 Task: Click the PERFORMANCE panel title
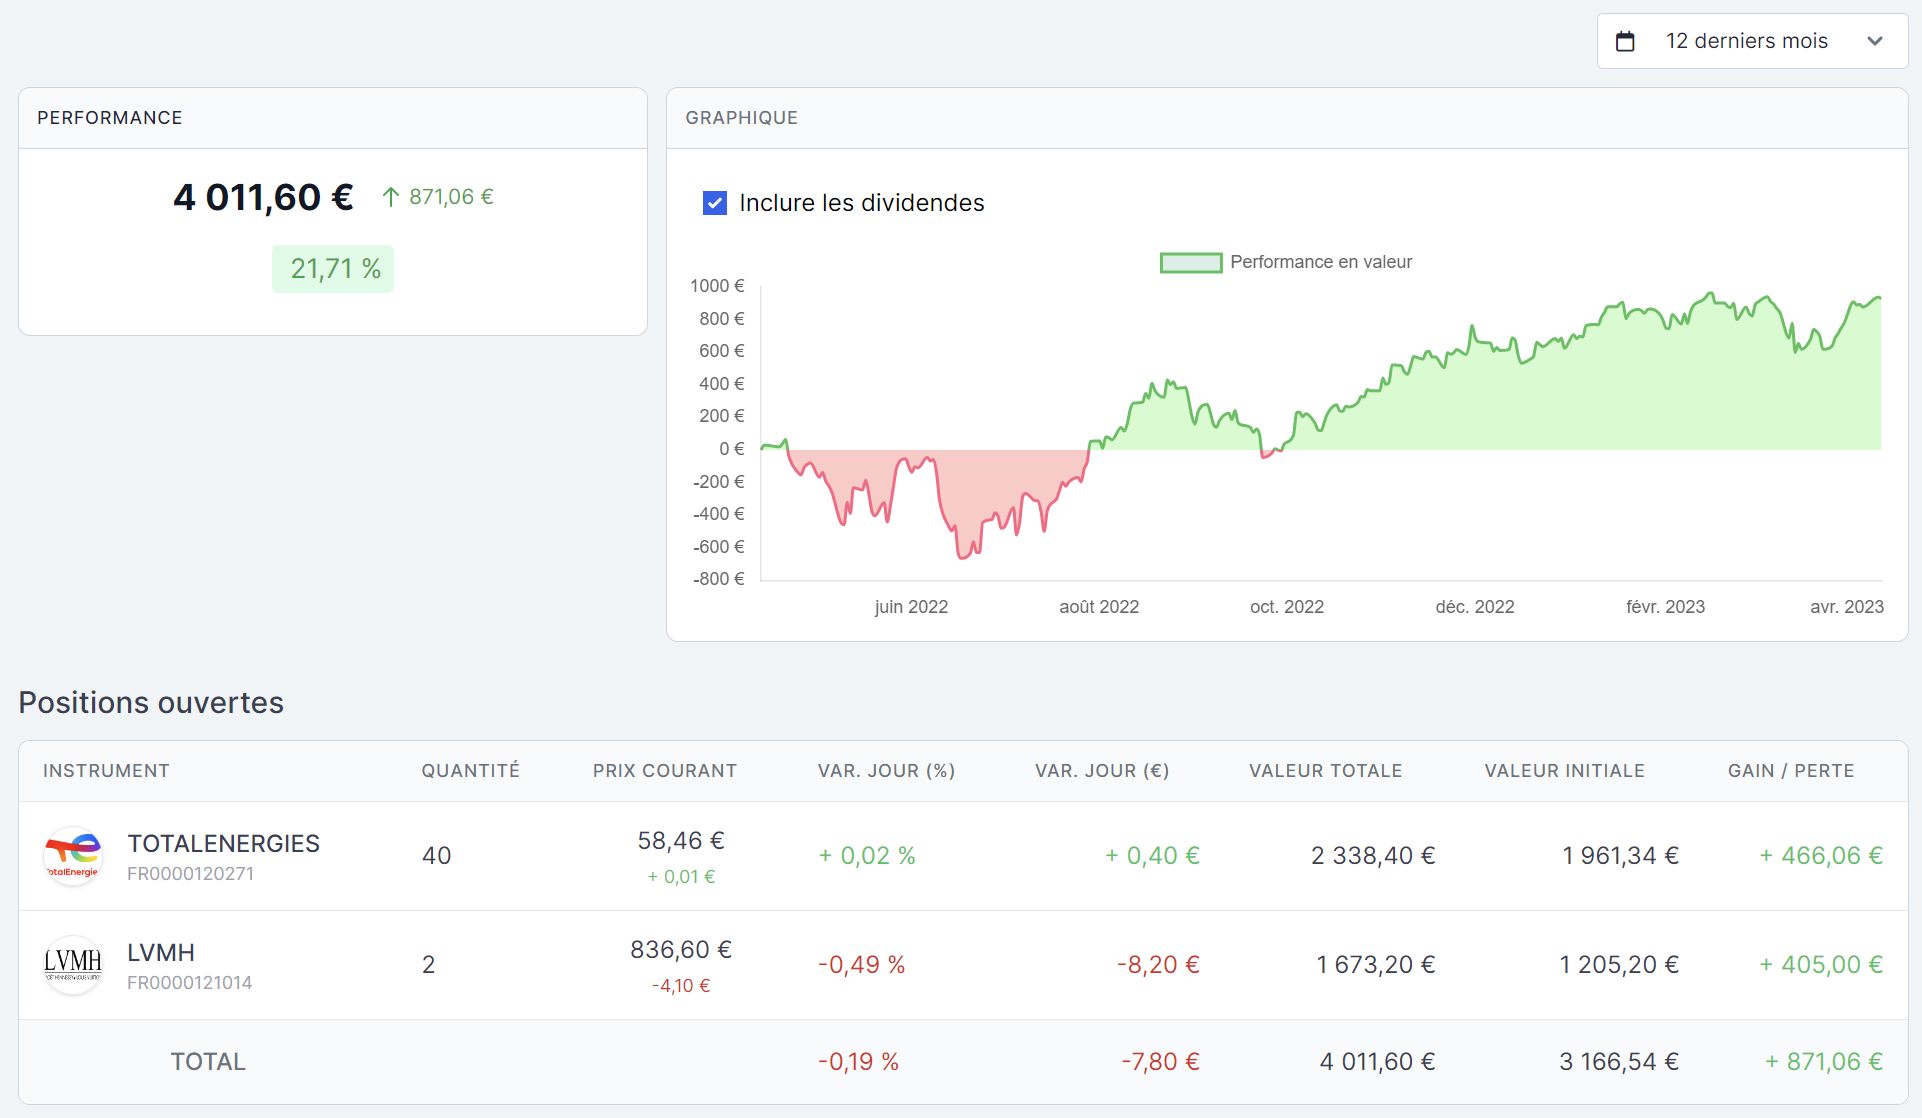[110, 118]
